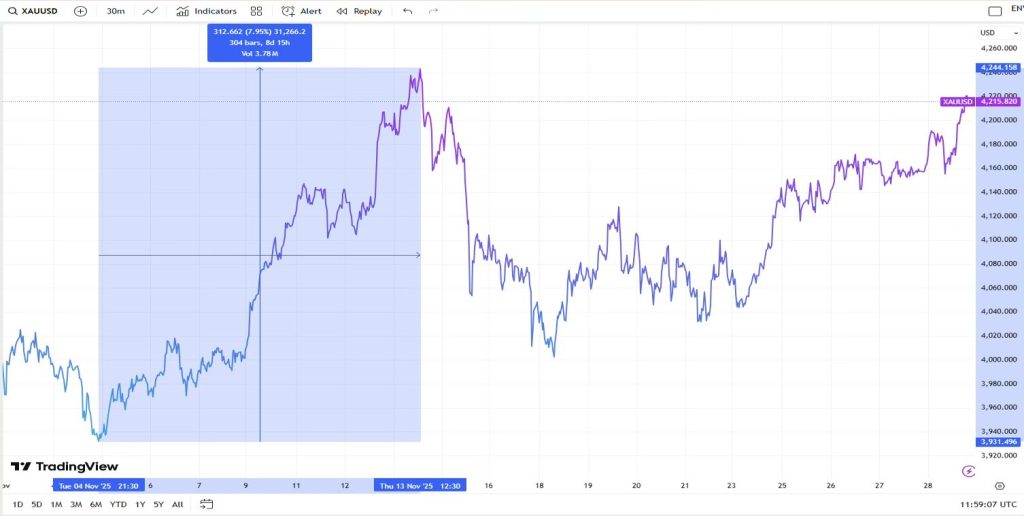Open the line chart type selector

click(150, 11)
